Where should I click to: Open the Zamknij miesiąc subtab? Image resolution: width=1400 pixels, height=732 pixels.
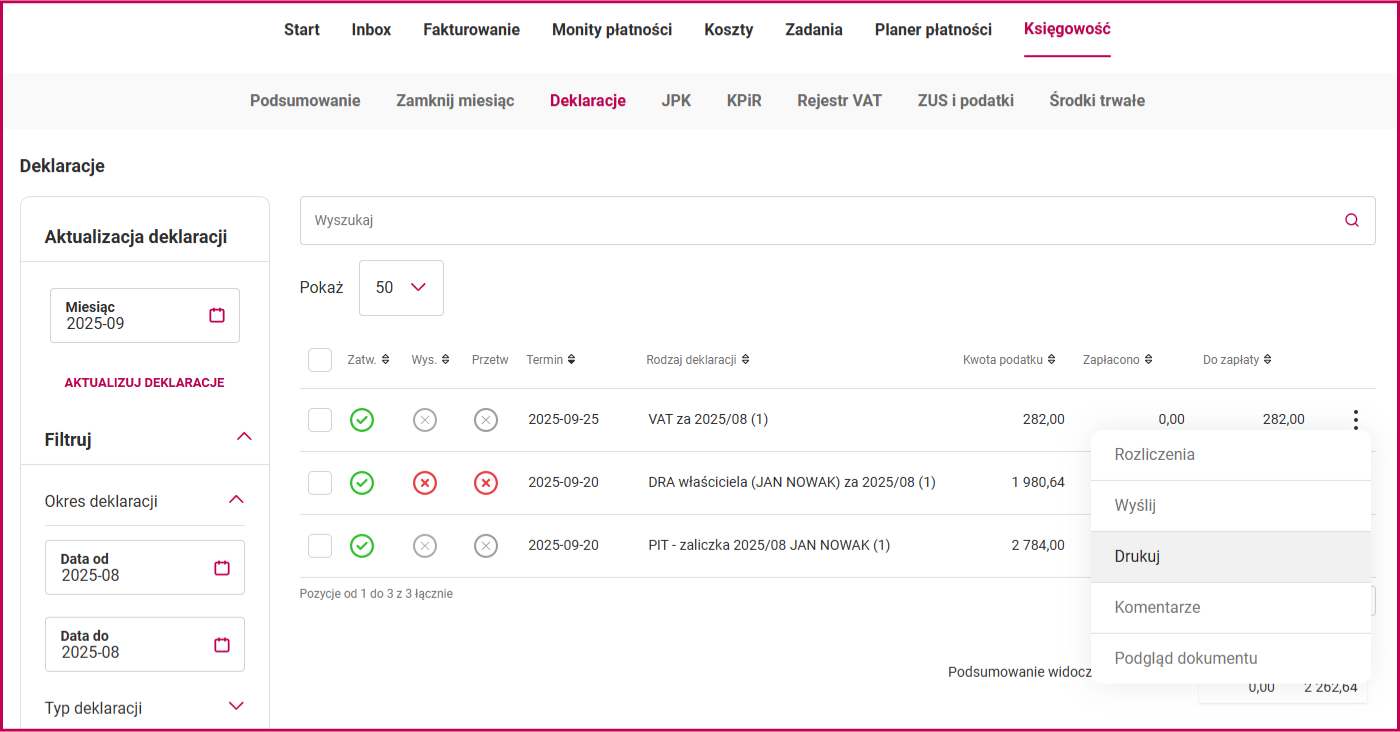(455, 101)
